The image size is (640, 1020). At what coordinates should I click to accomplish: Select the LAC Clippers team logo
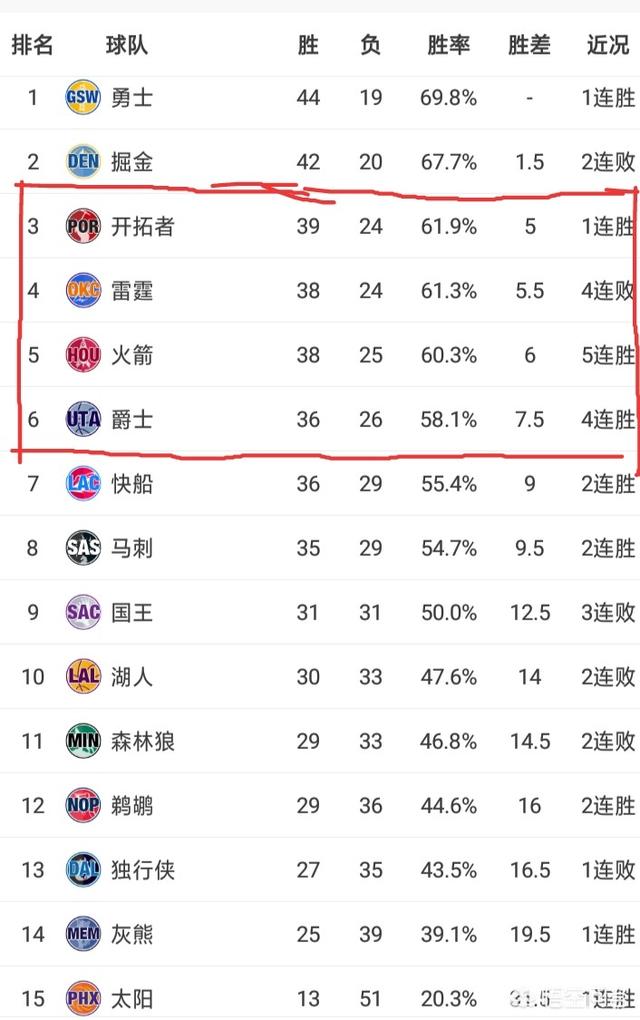pyautogui.click(x=83, y=484)
